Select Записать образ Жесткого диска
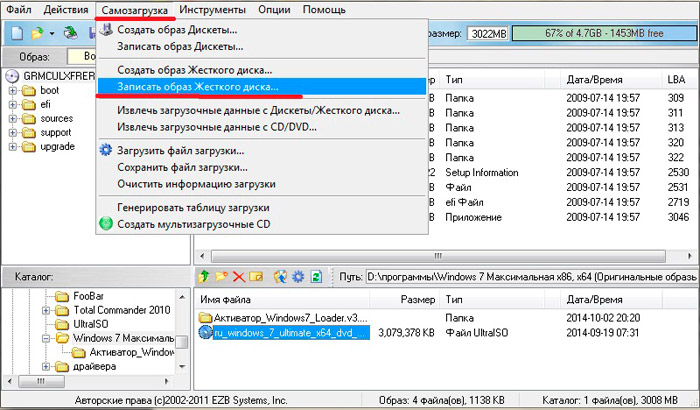 tap(262, 87)
